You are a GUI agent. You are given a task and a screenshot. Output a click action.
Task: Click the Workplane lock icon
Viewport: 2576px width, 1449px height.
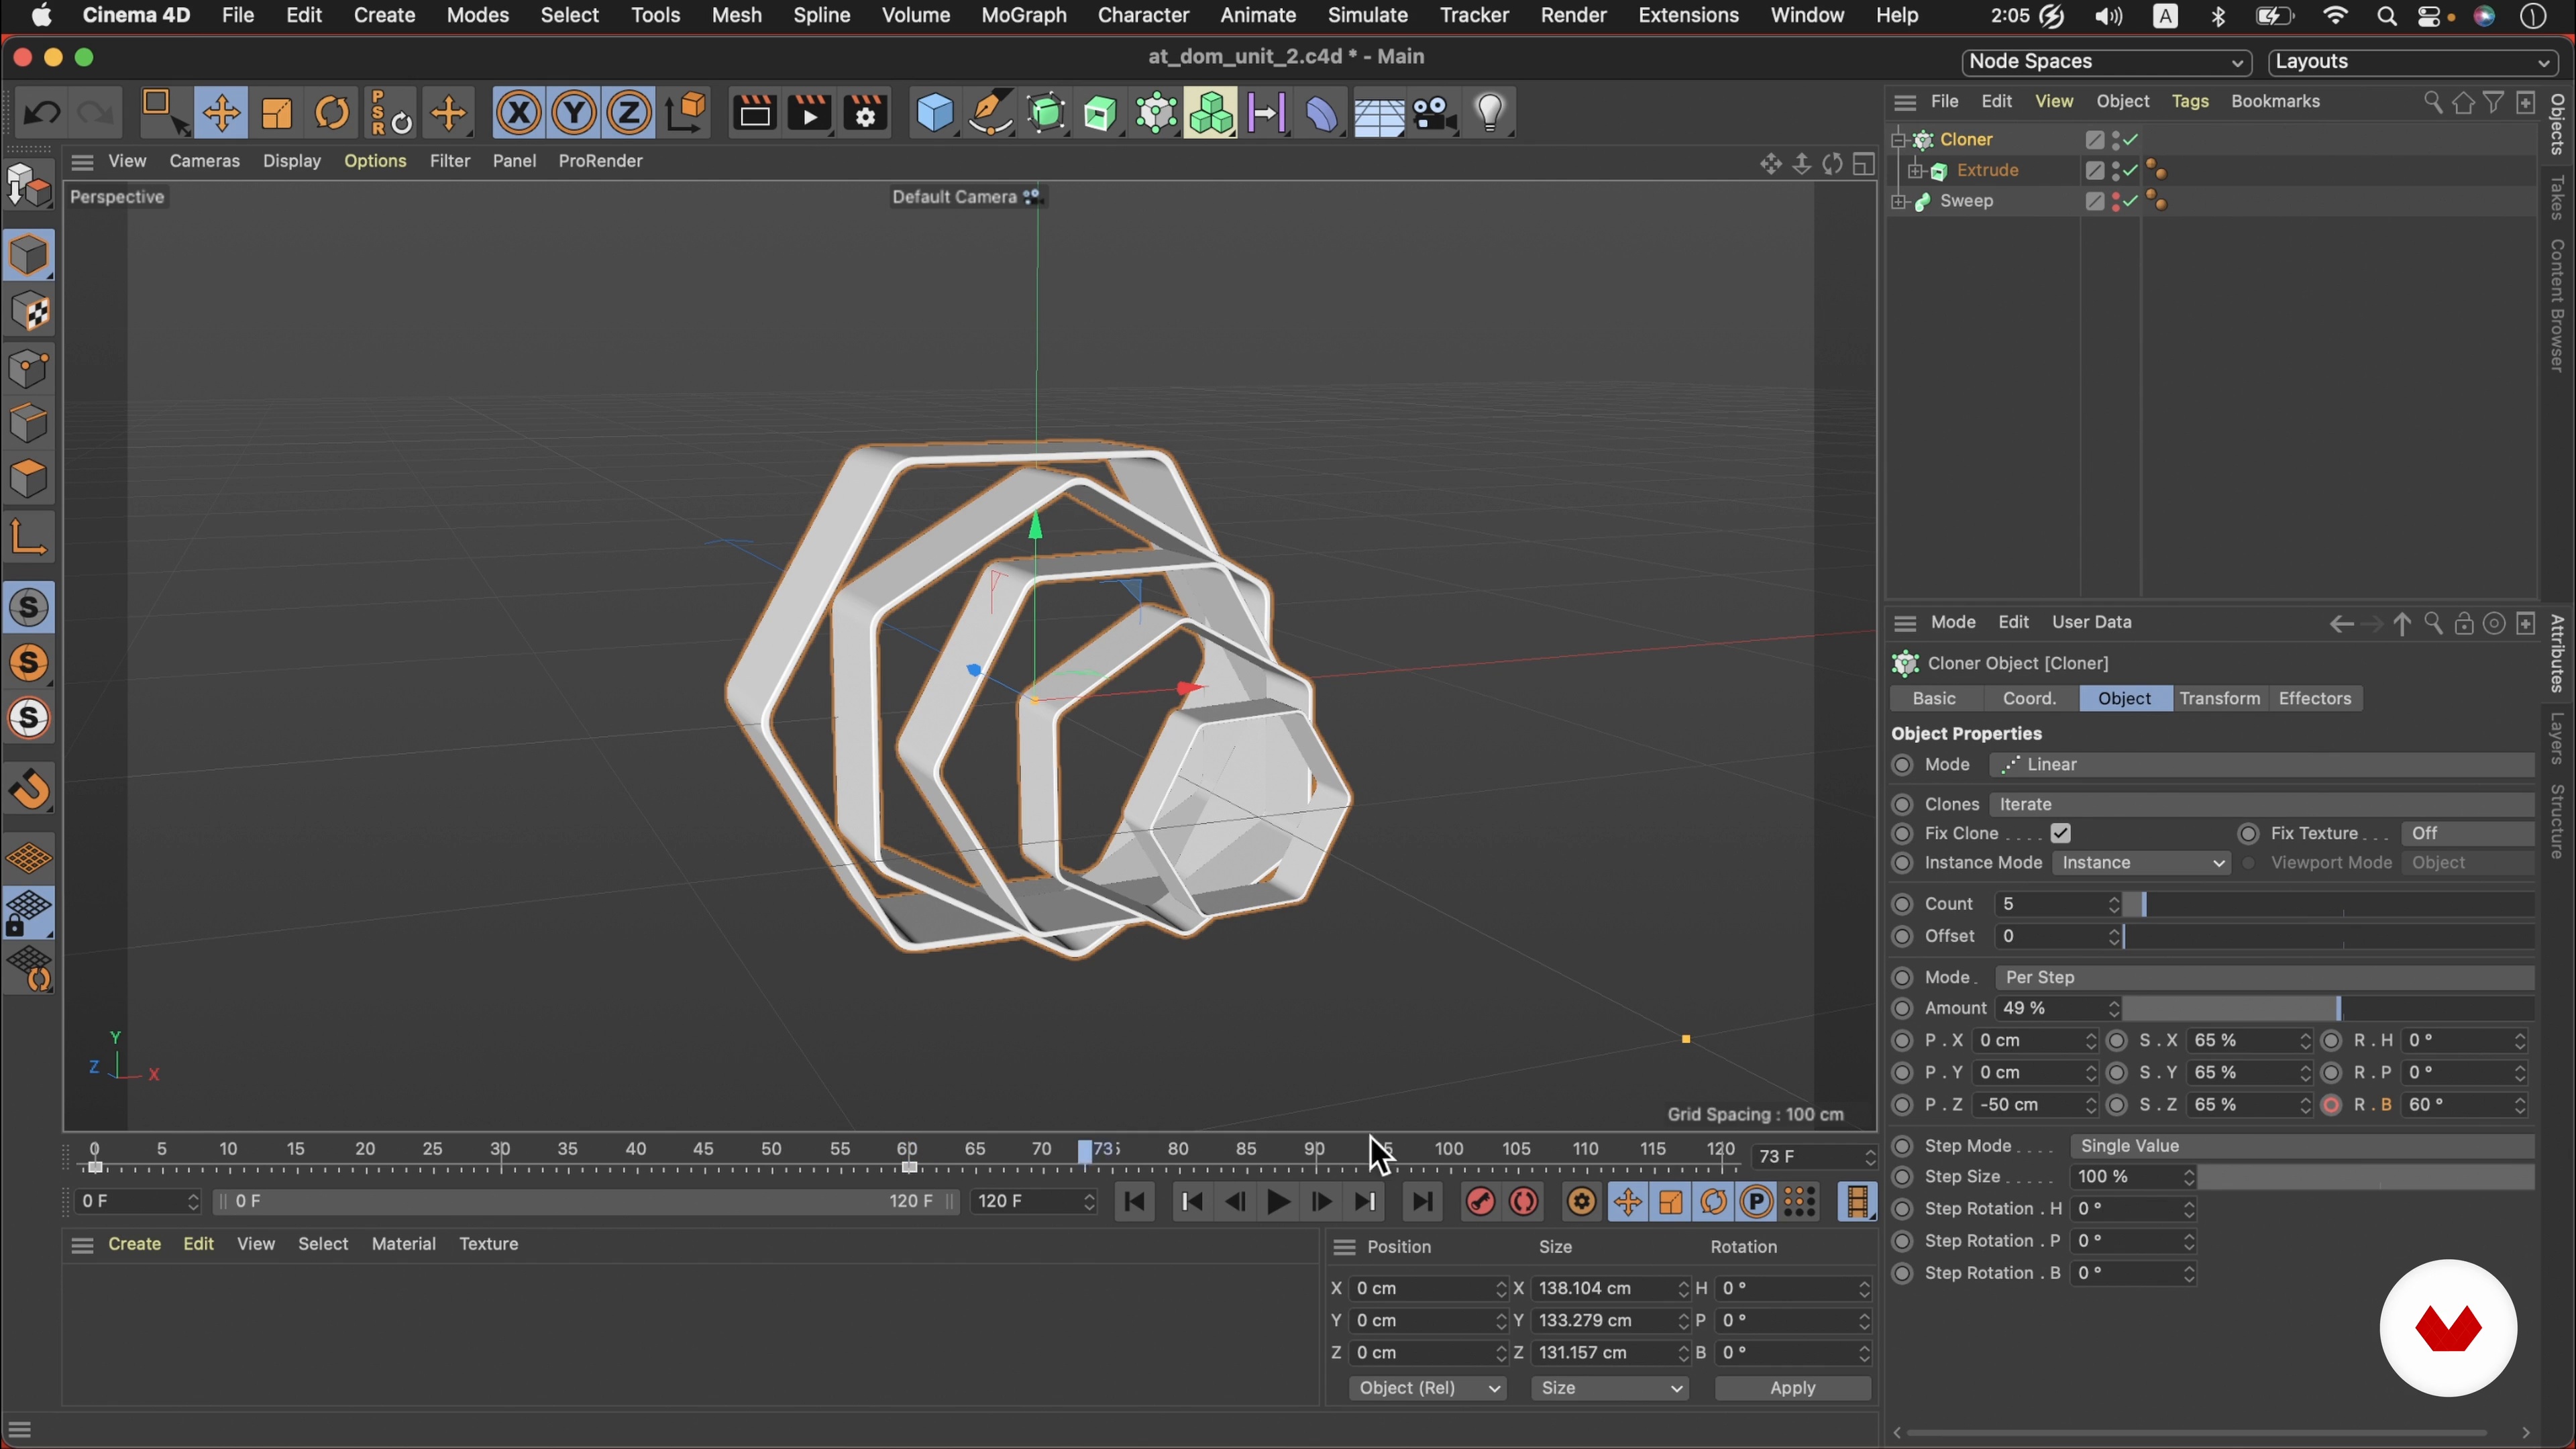29,913
